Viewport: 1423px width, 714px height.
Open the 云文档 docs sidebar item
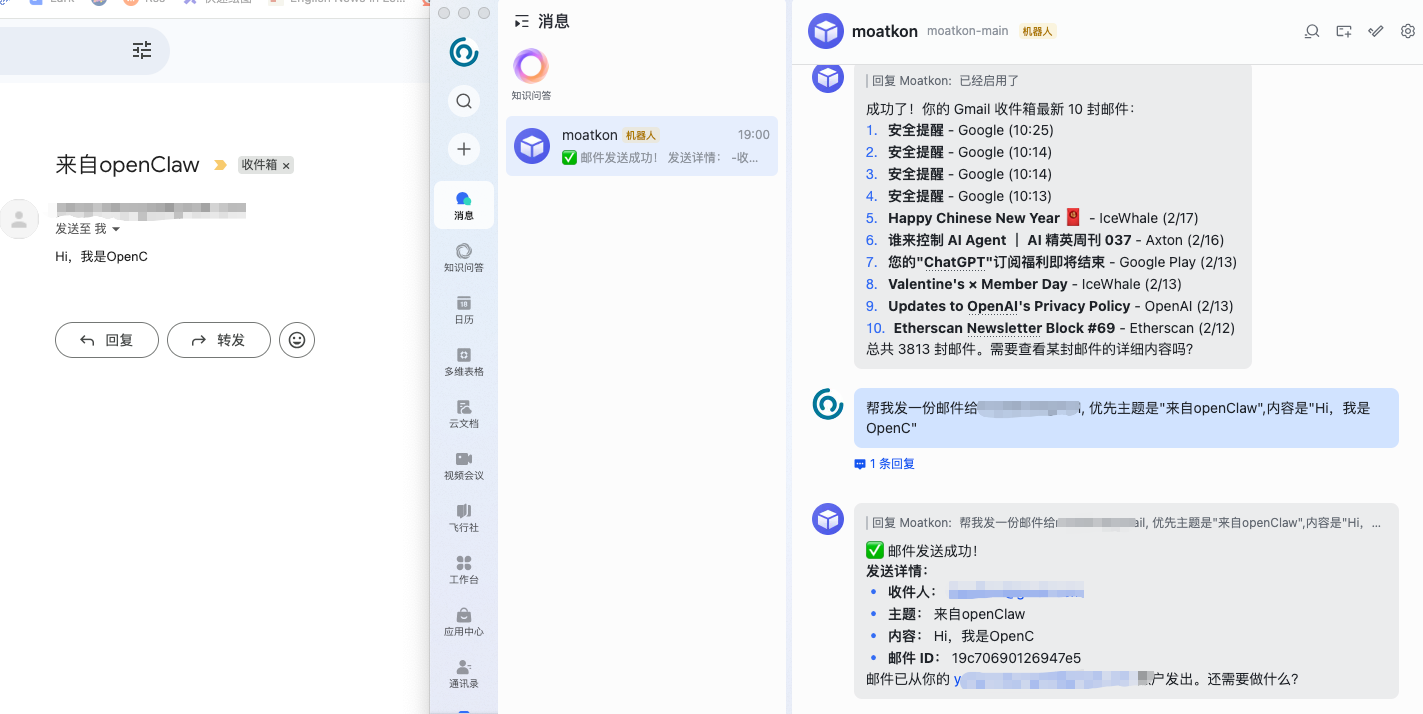464,413
